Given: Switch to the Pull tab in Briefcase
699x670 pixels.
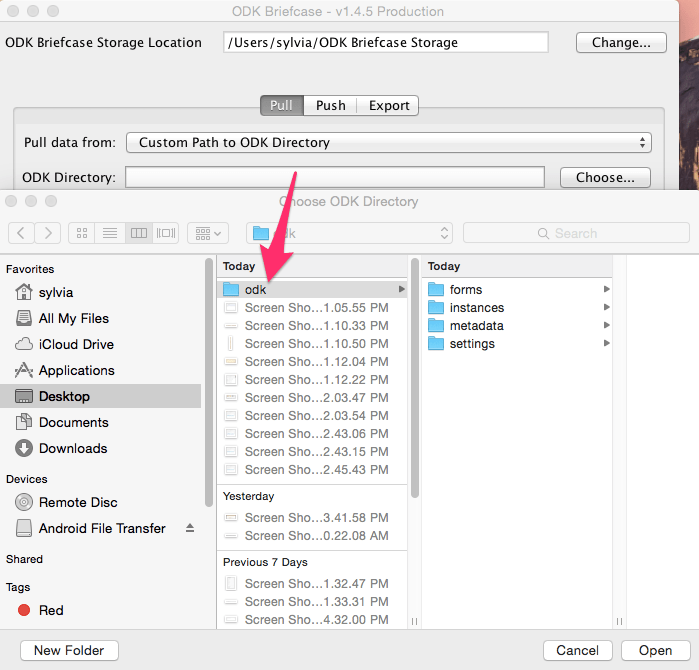Looking at the screenshot, I should coord(282,106).
